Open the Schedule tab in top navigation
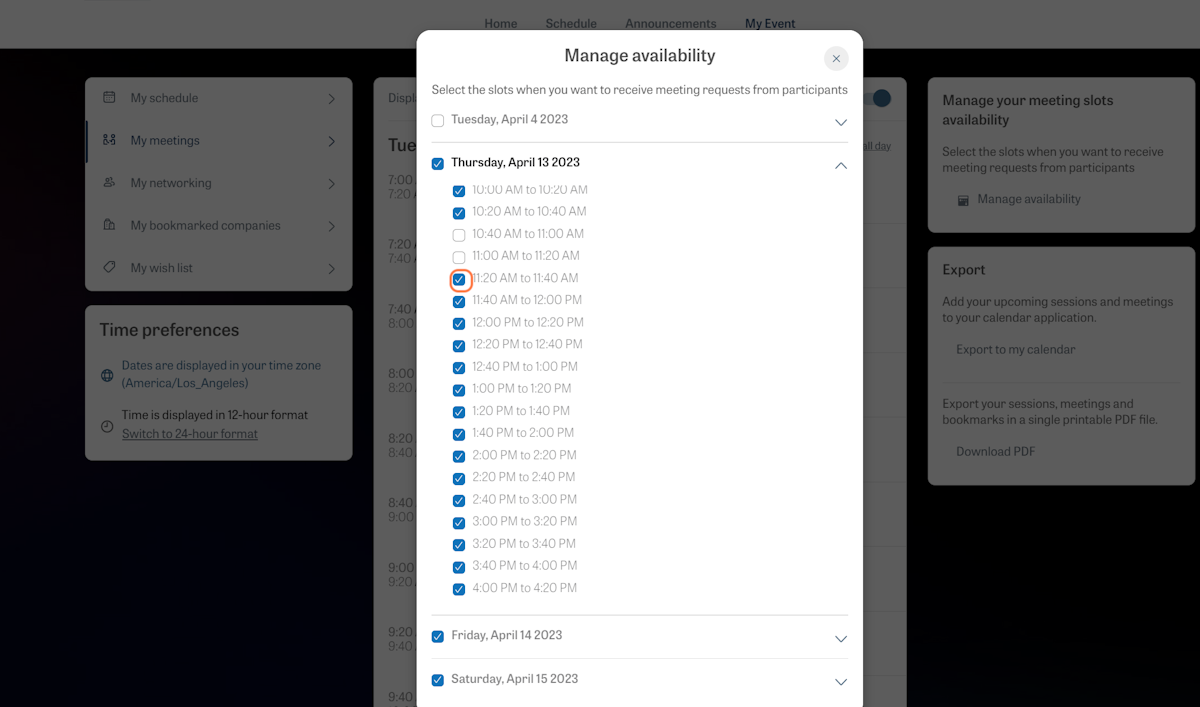The width and height of the screenshot is (1200, 707). [x=571, y=24]
